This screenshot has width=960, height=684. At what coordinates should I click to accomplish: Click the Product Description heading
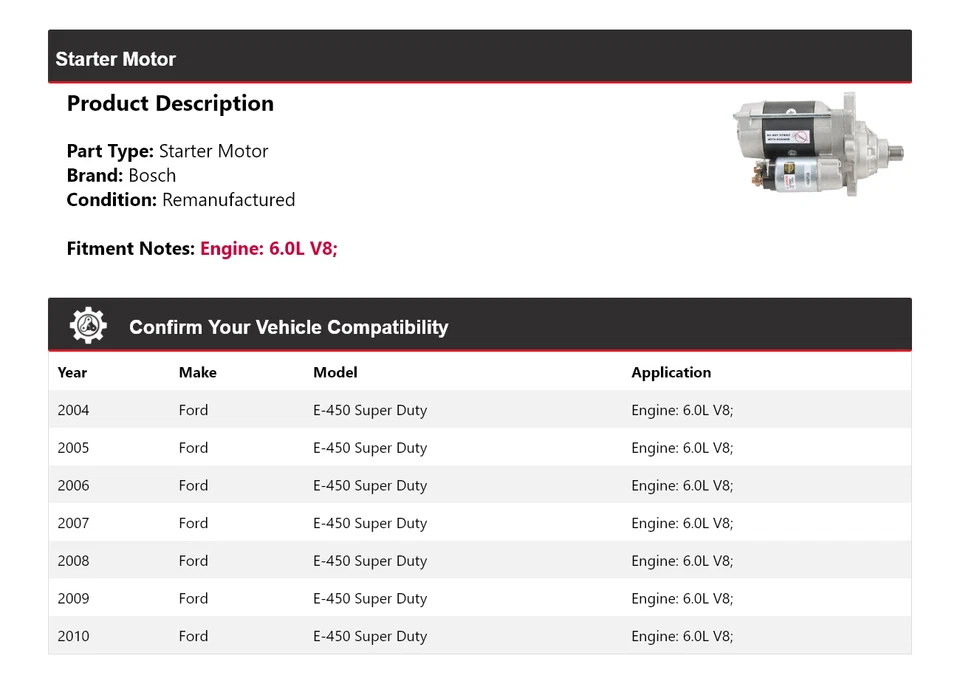(x=170, y=103)
